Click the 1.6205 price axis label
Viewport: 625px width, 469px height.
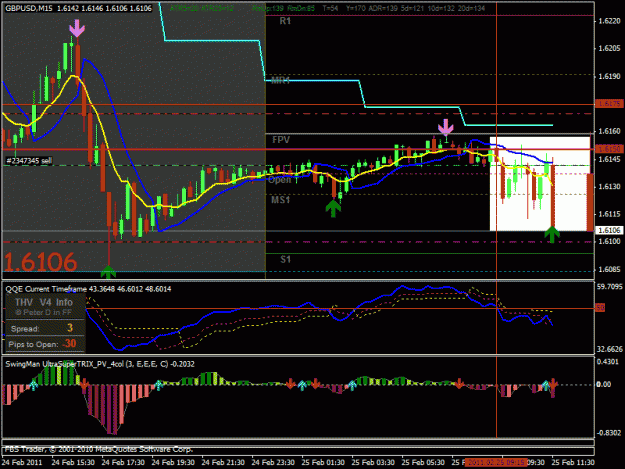pos(609,48)
